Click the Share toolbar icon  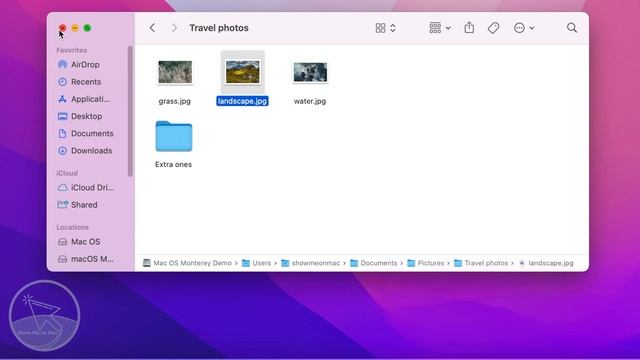[469, 28]
